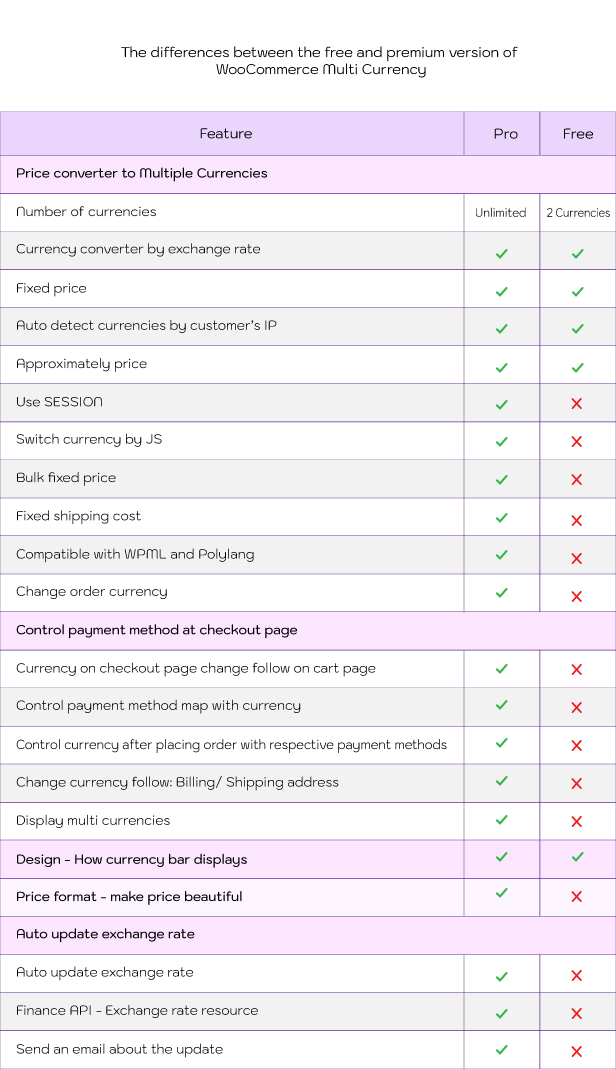Click the Unlimited cell for number of currencies
The height and width of the screenshot is (1069, 616).
[501, 213]
